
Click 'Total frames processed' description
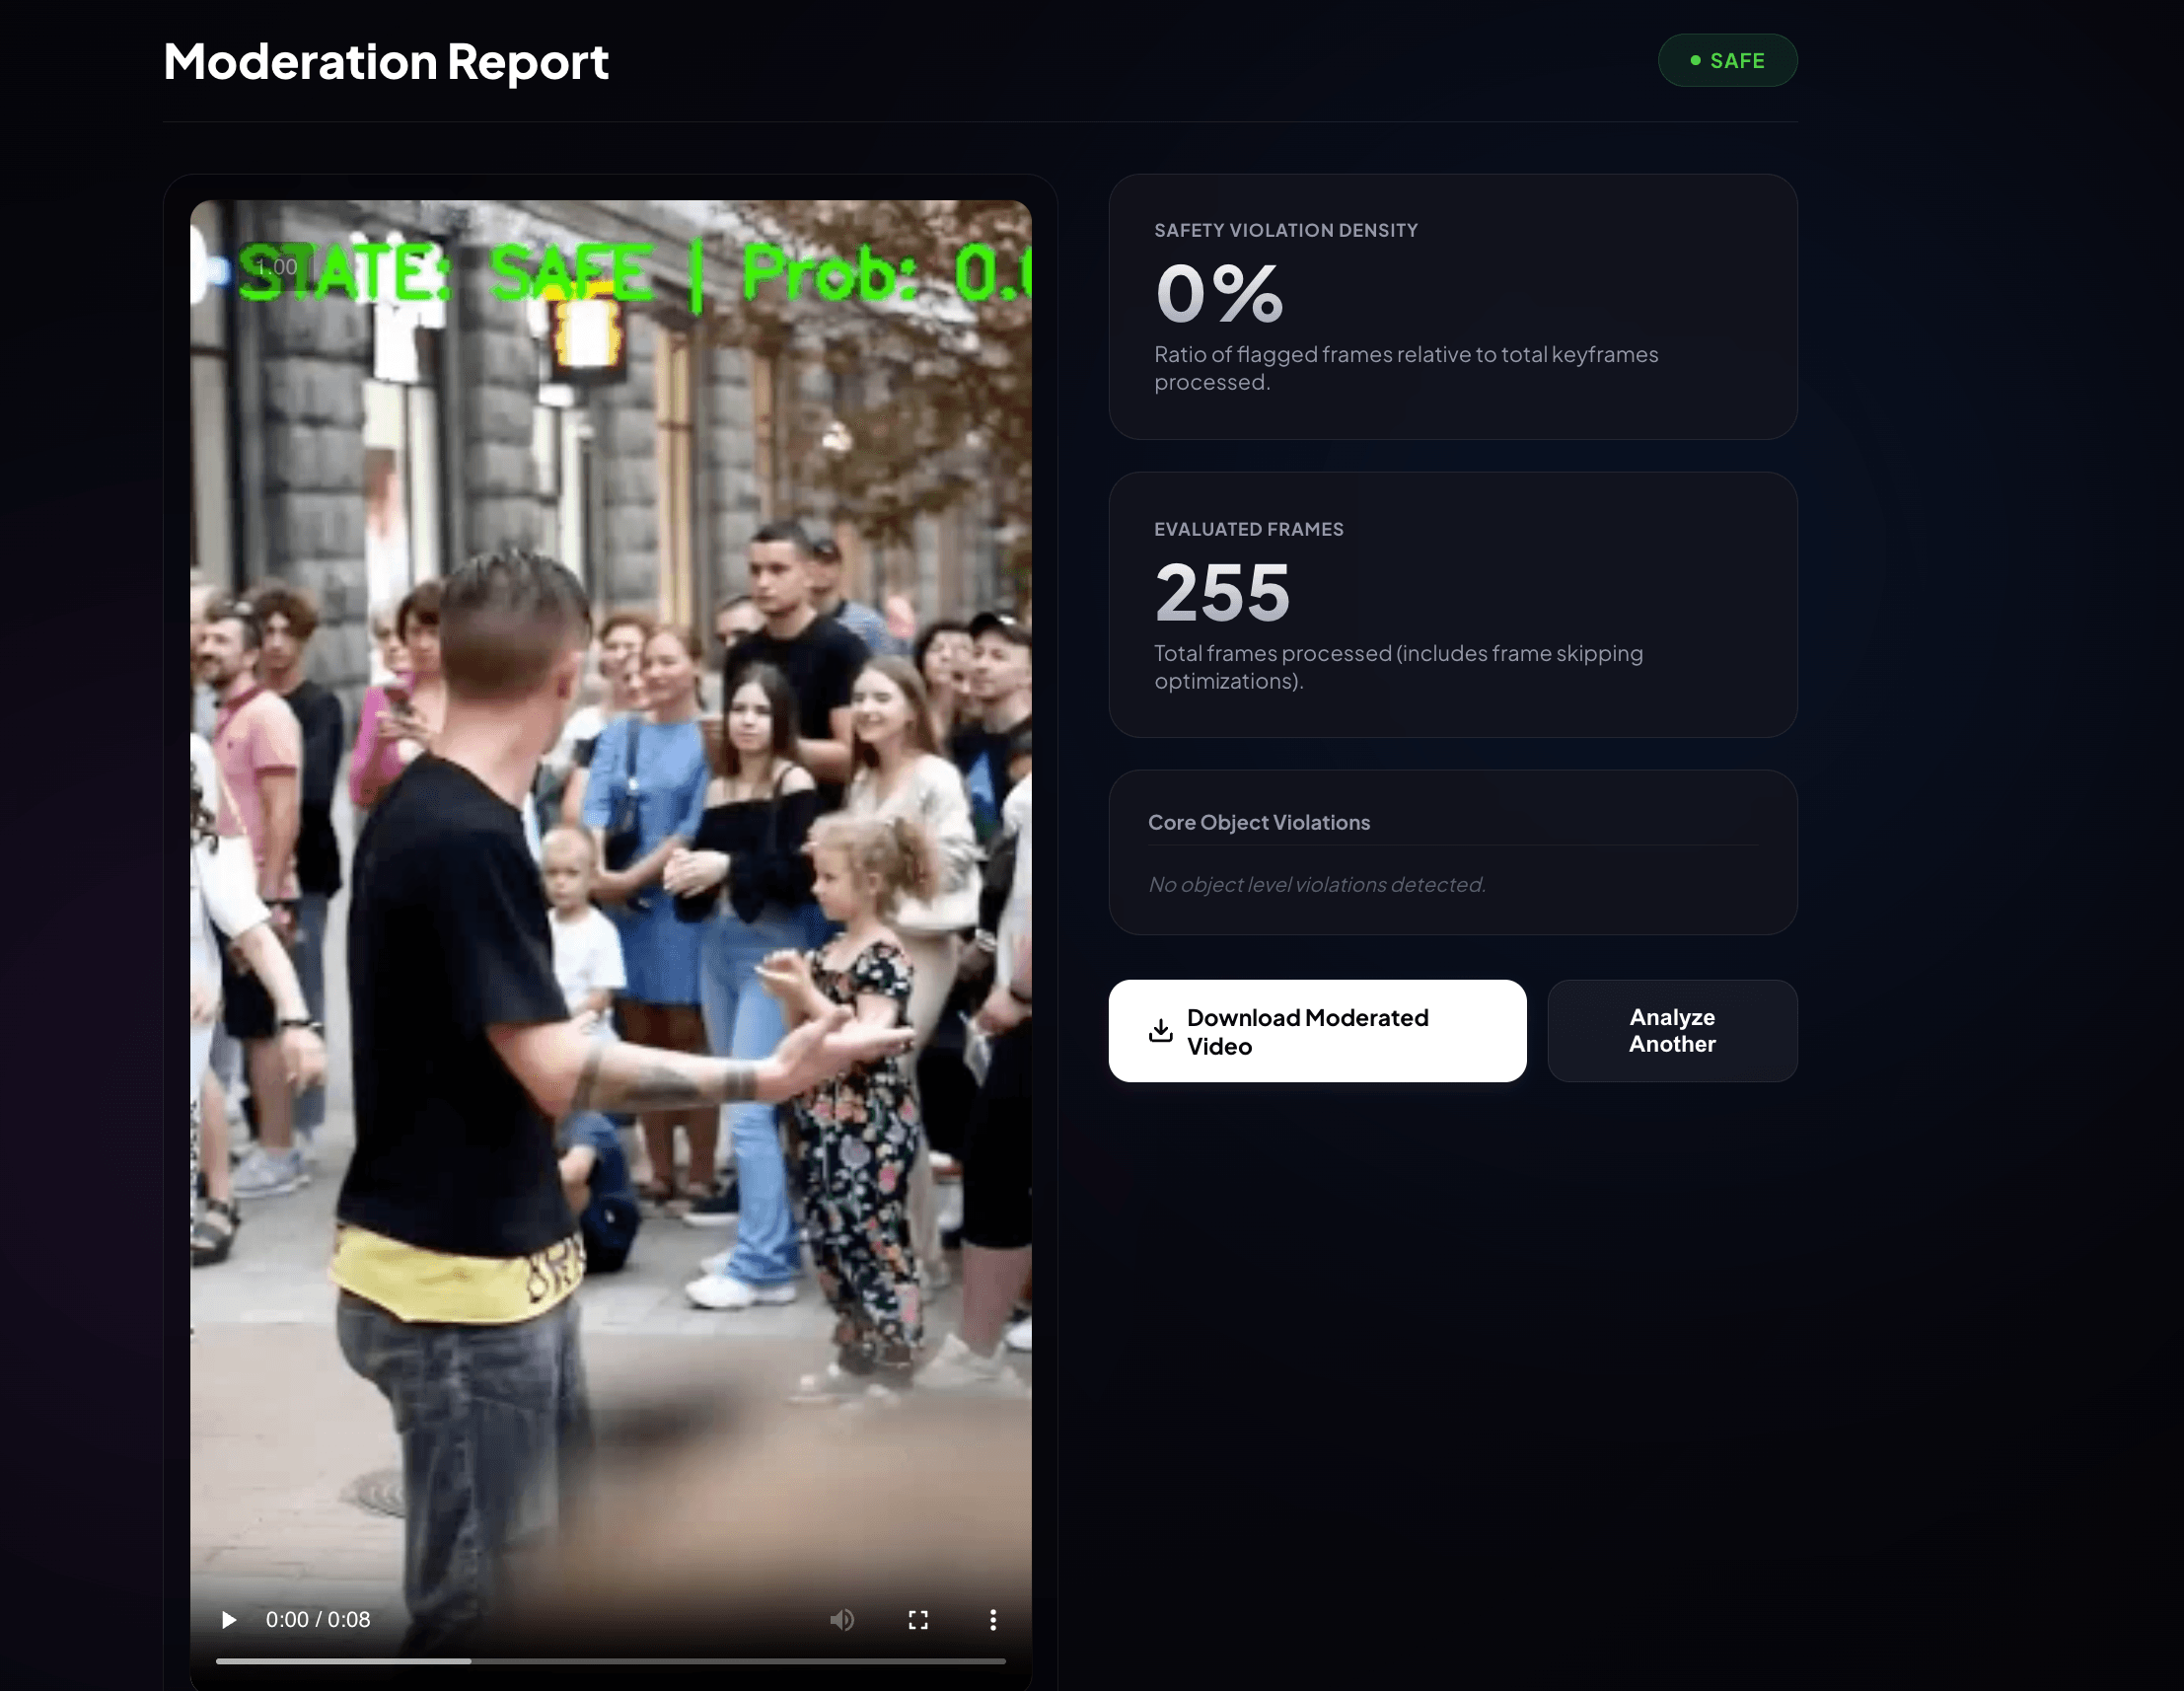[x=1398, y=667]
